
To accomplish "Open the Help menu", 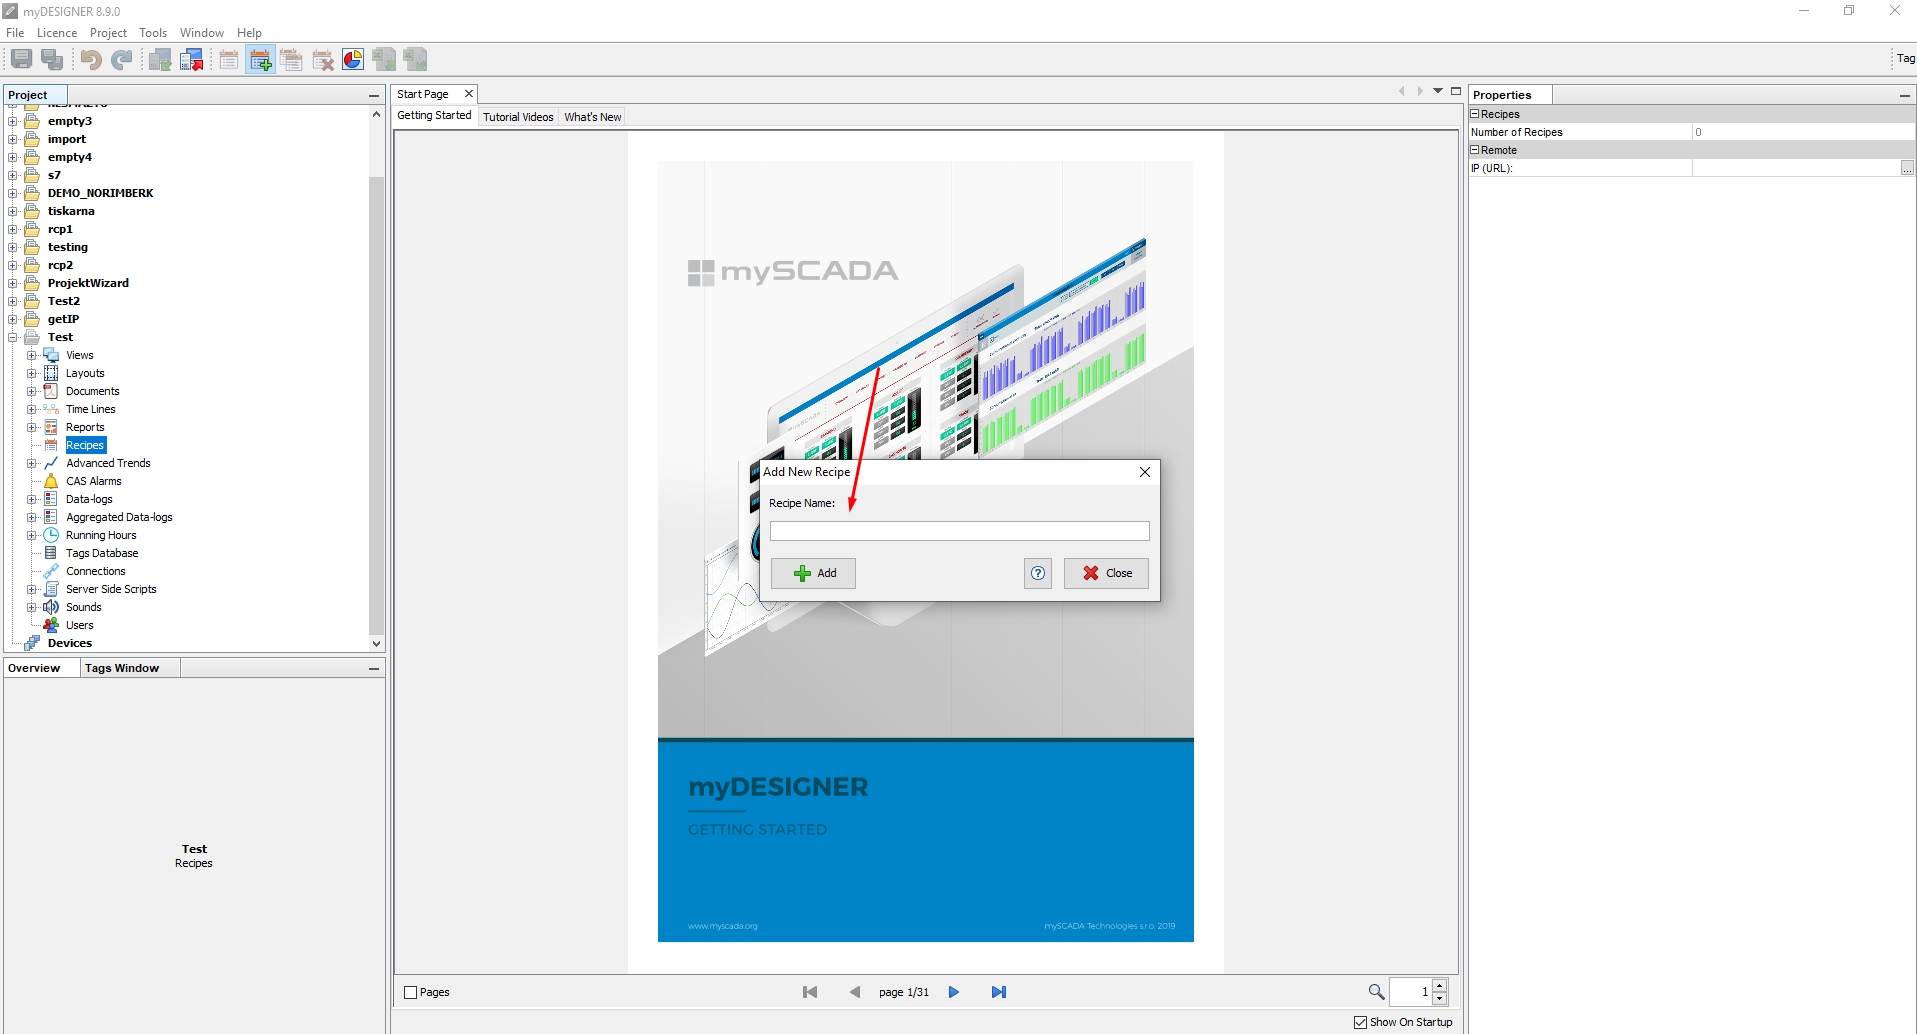I will coord(249,33).
